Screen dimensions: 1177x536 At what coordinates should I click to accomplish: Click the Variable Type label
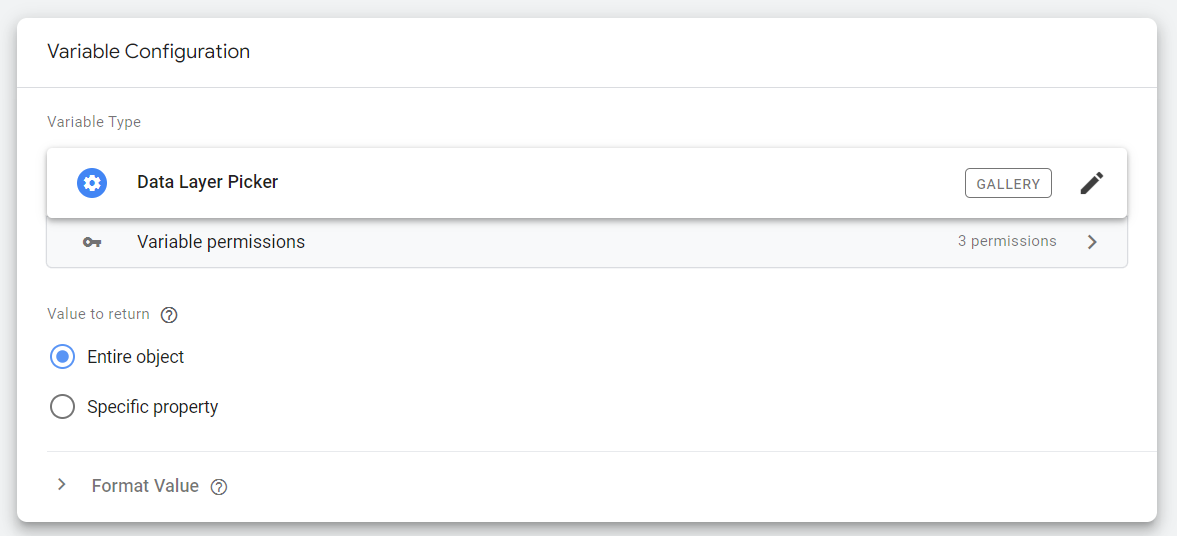(x=94, y=122)
